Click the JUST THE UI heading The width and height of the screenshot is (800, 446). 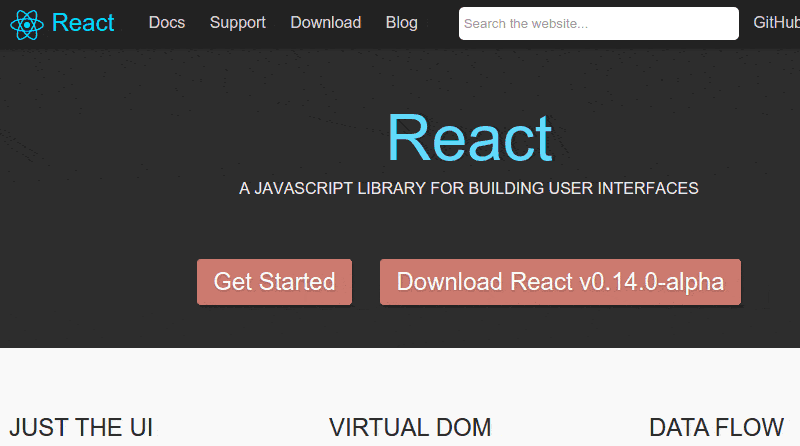(81, 428)
